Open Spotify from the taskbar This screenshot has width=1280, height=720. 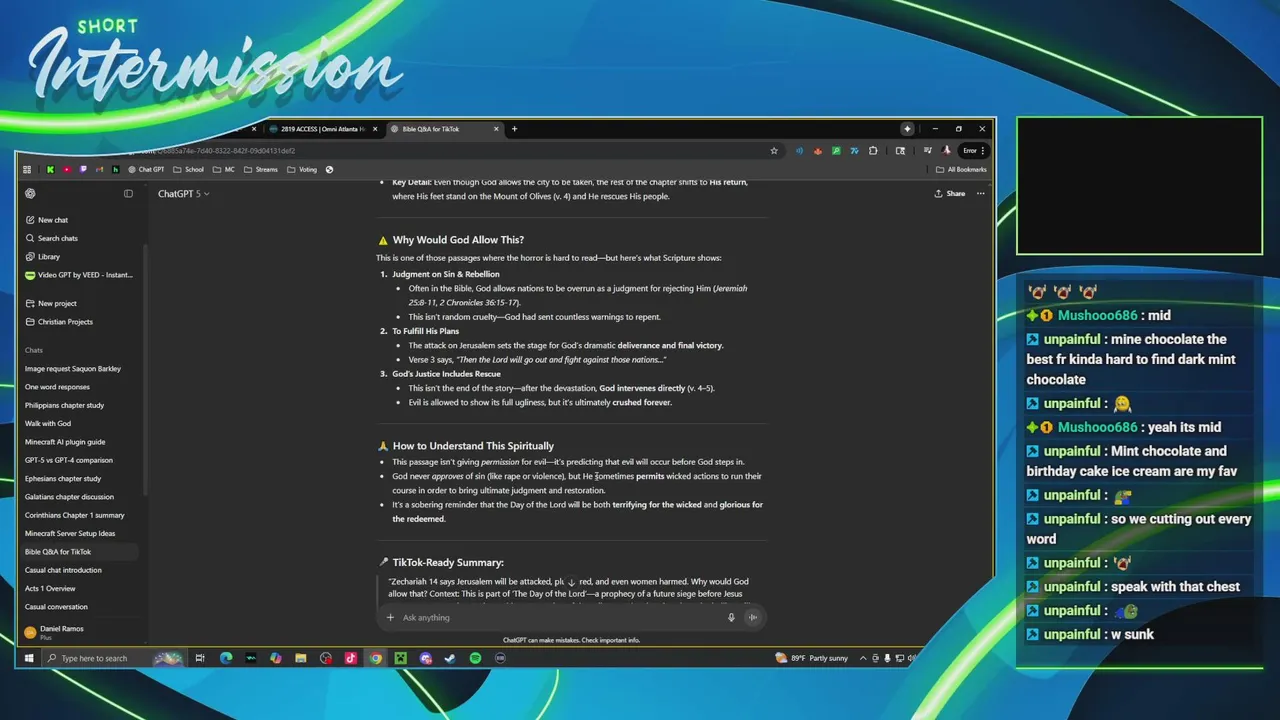click(x=475, y=658)
